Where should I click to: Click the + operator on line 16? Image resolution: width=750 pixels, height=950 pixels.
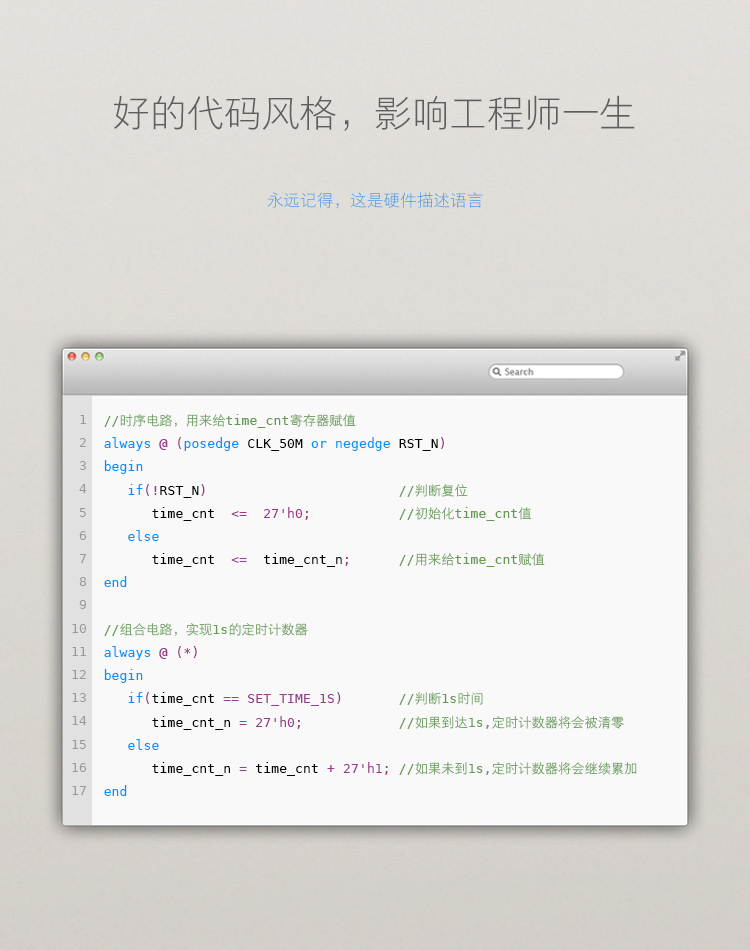coord(331,769)
